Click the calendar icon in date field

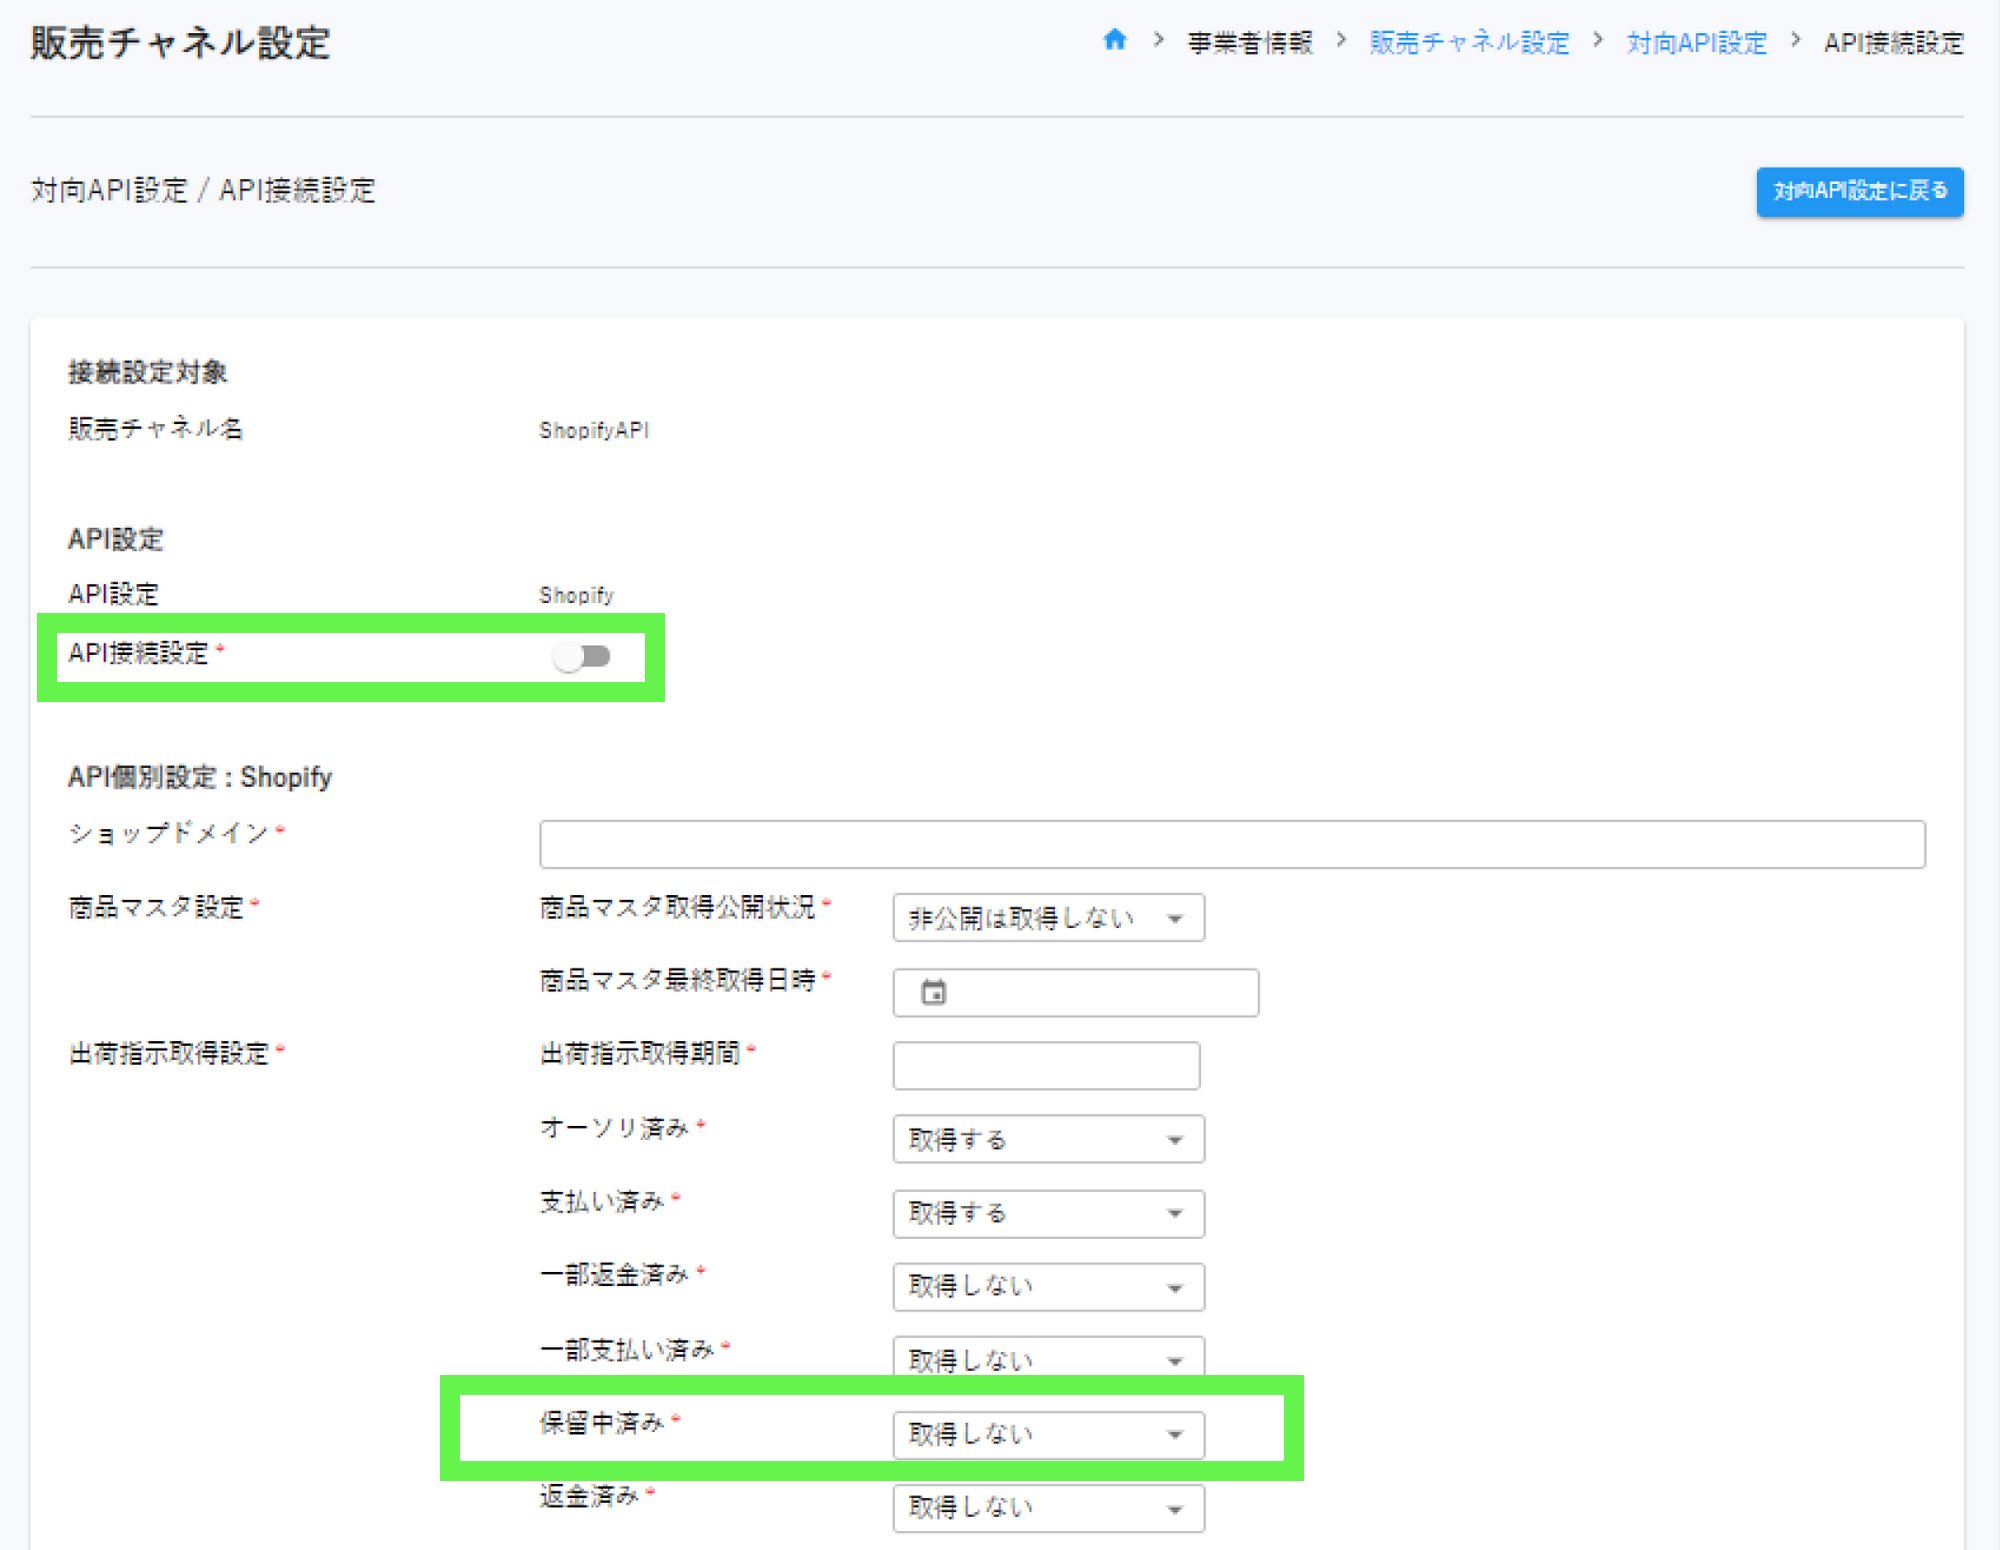pyautogui.click(x=933, y=992)
